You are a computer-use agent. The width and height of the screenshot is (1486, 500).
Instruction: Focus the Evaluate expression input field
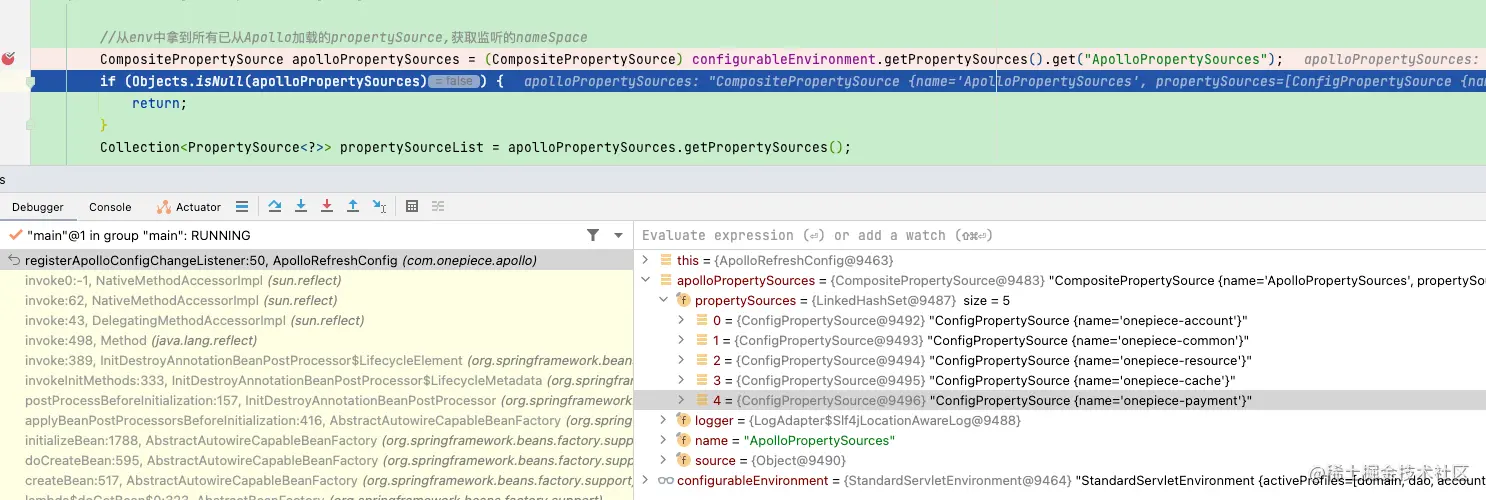click(1060, 235)
